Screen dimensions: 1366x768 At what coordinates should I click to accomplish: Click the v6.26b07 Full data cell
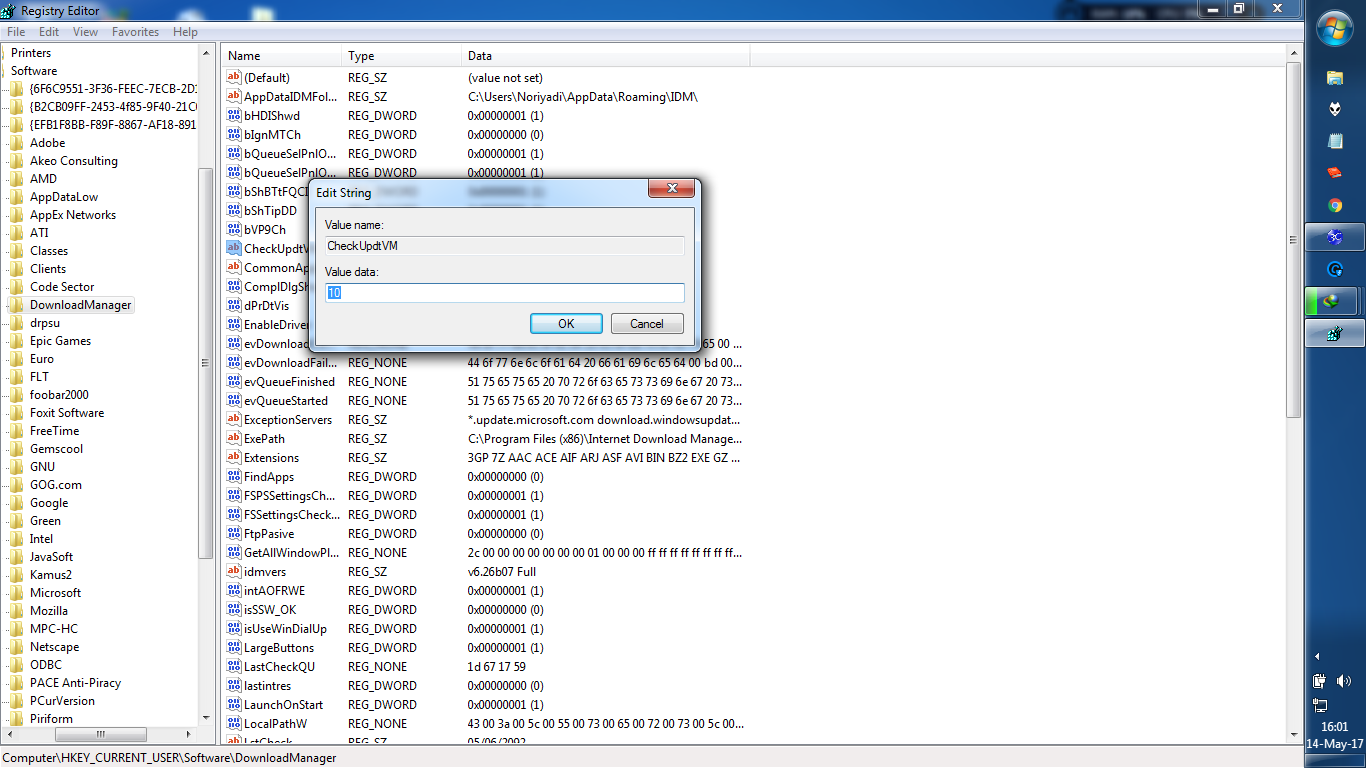click(502, 571)
